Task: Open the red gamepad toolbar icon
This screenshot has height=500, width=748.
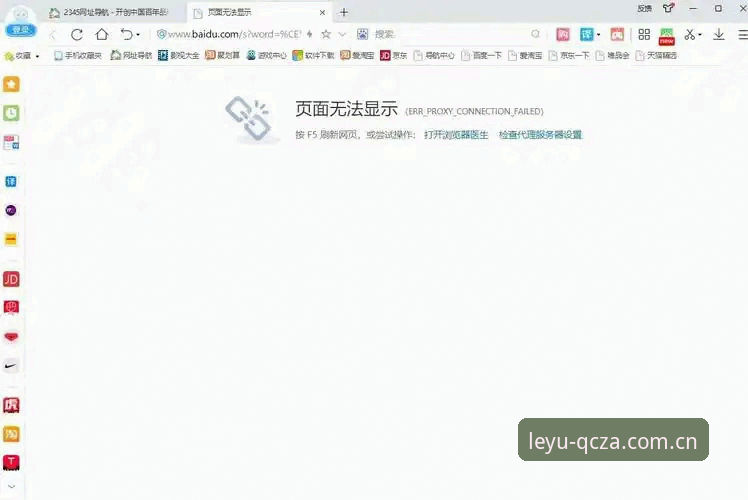Action: point(617,34)
